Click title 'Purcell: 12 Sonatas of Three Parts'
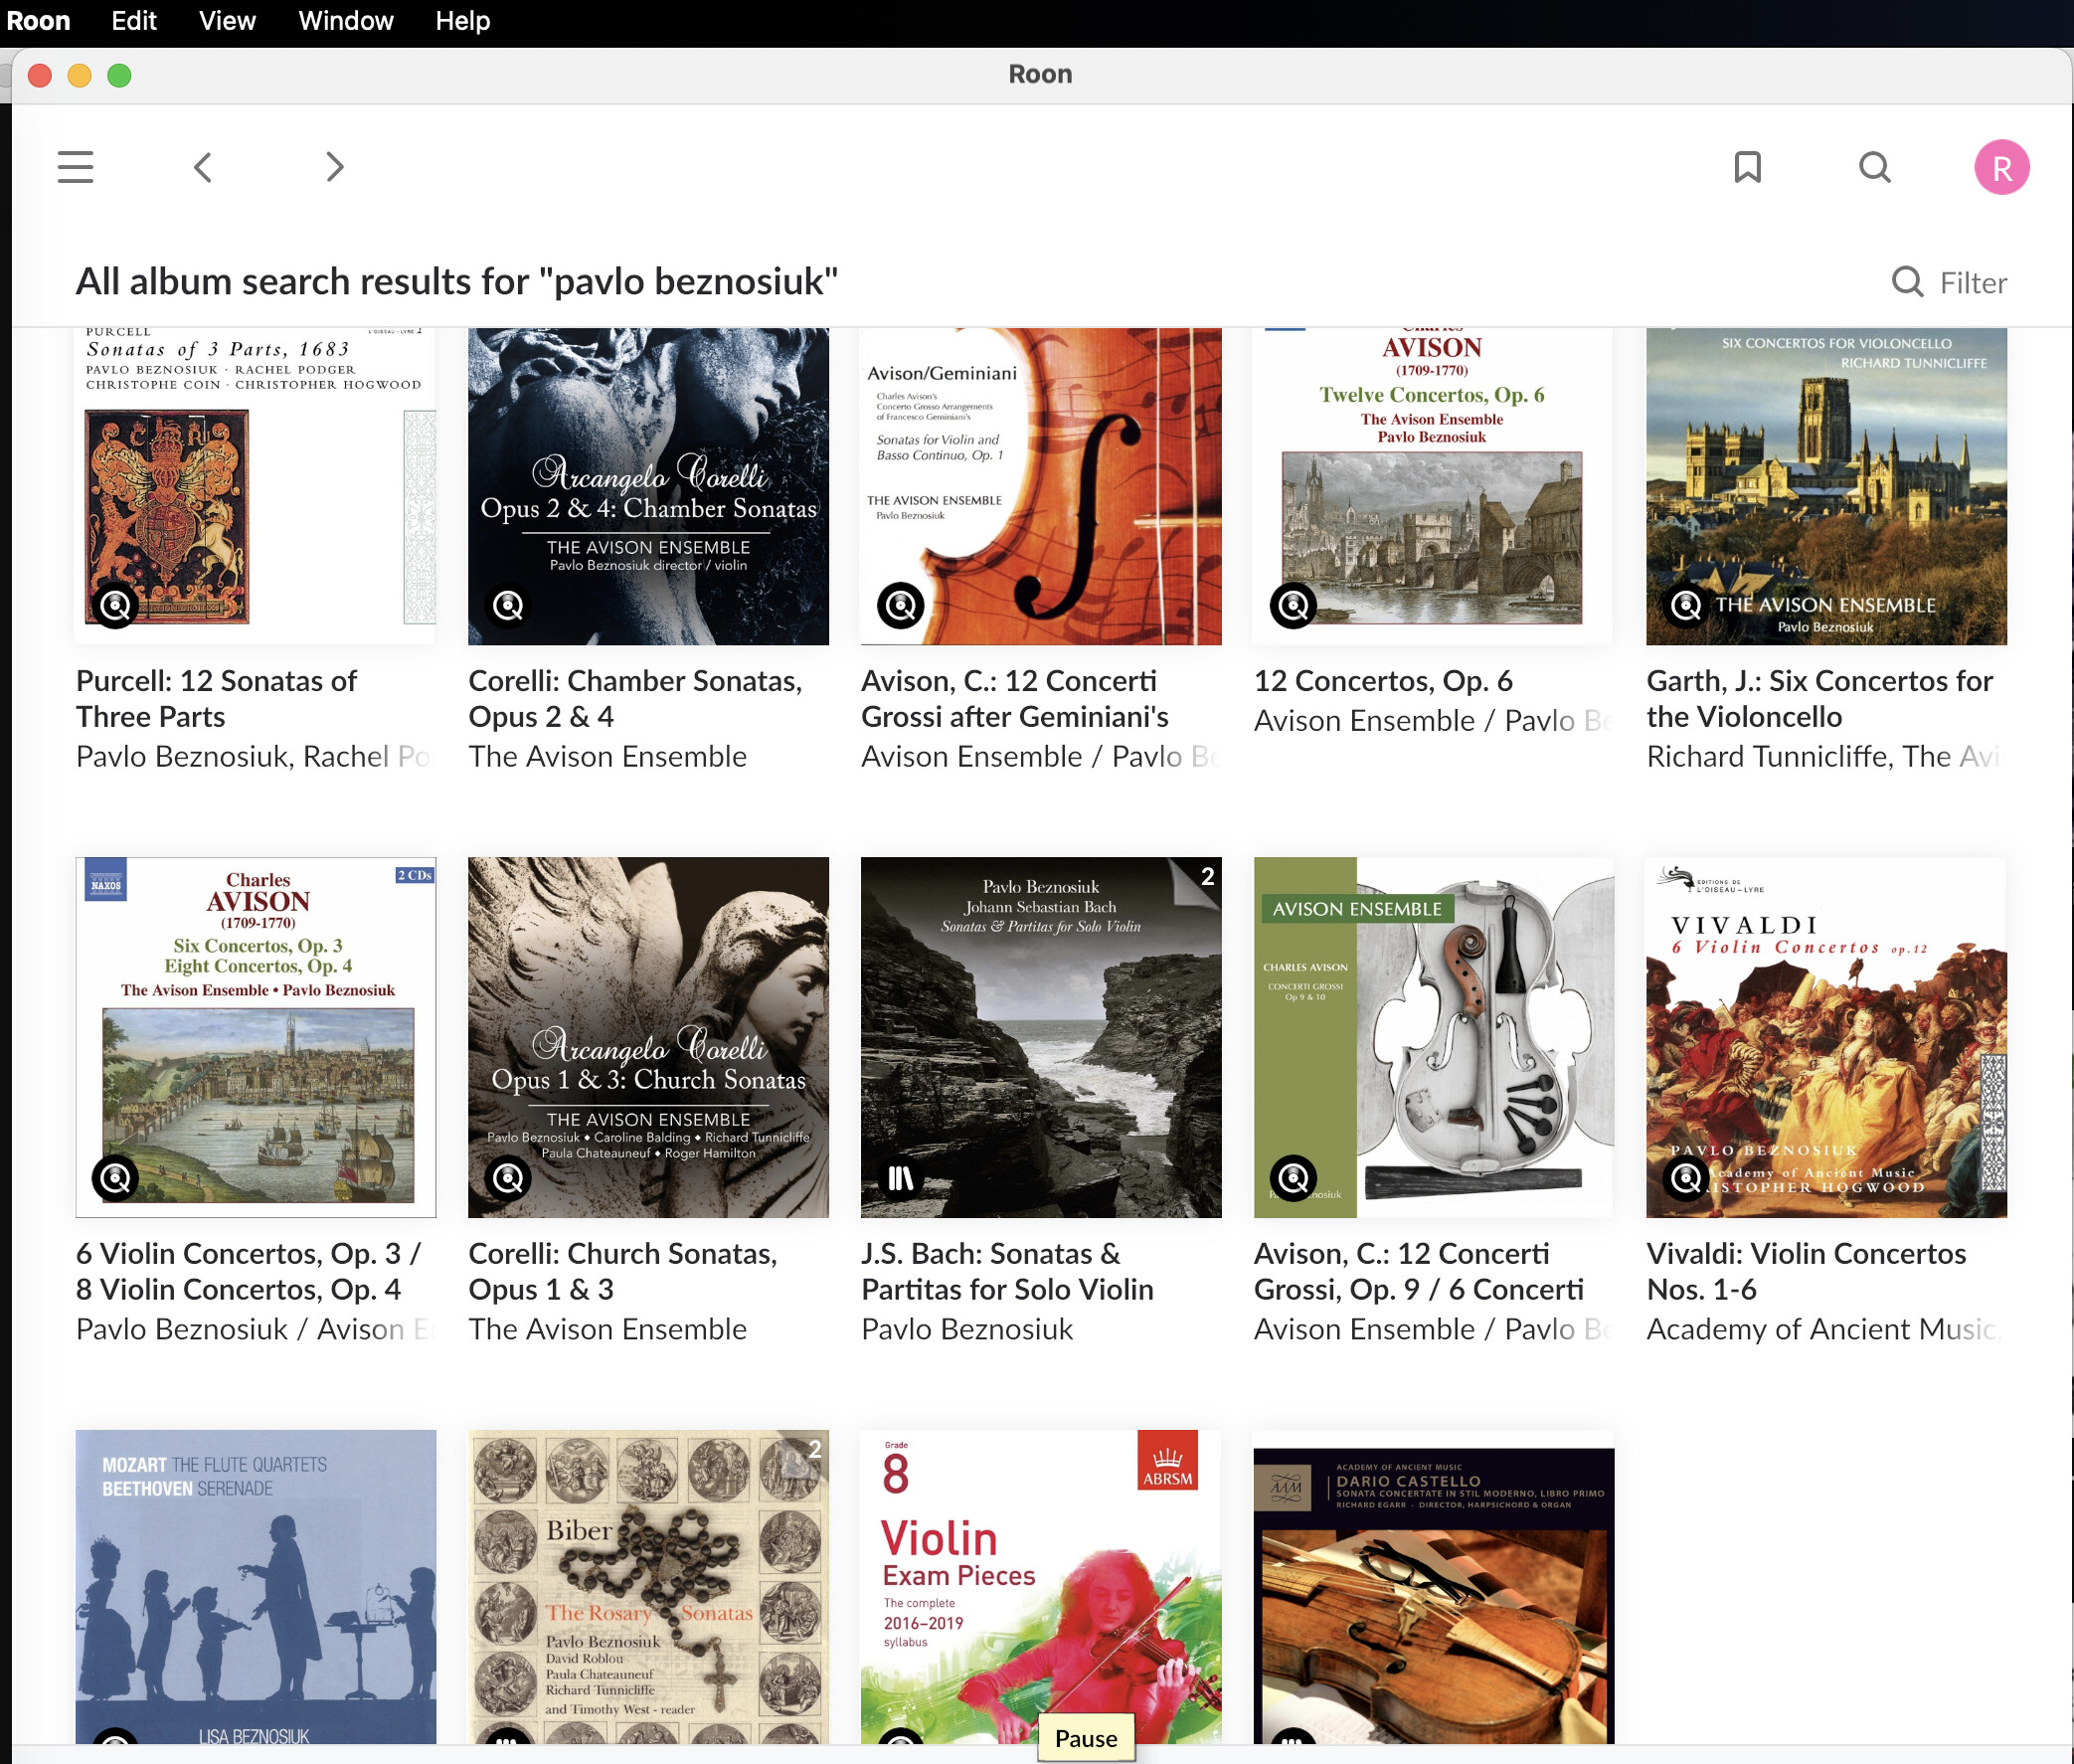 coord(216,699)
